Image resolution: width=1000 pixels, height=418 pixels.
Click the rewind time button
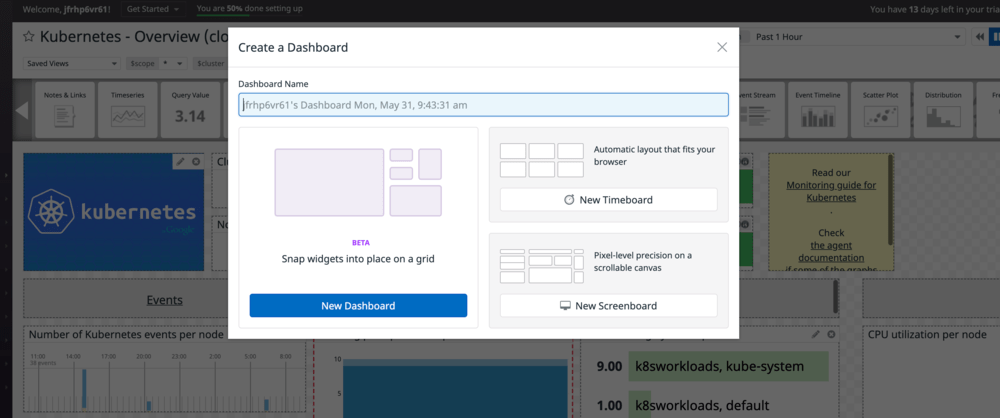pyautogui.click(x=979, y=37)
